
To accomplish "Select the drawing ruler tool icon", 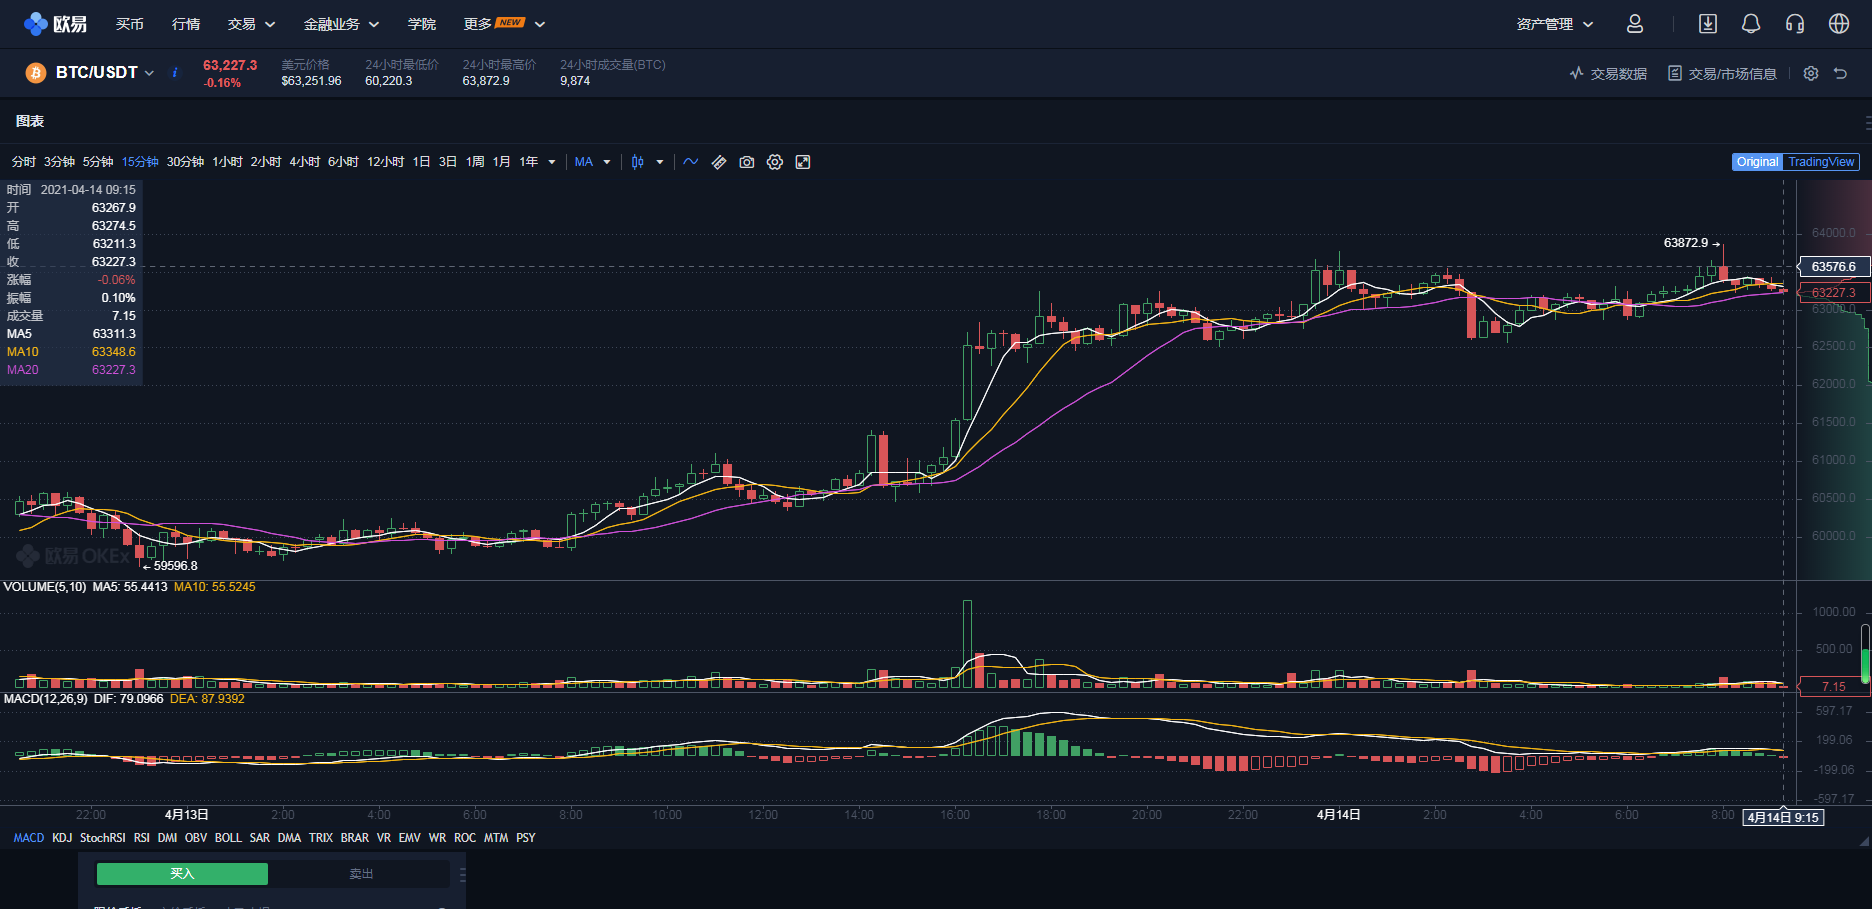I will (x=719, y=162).
